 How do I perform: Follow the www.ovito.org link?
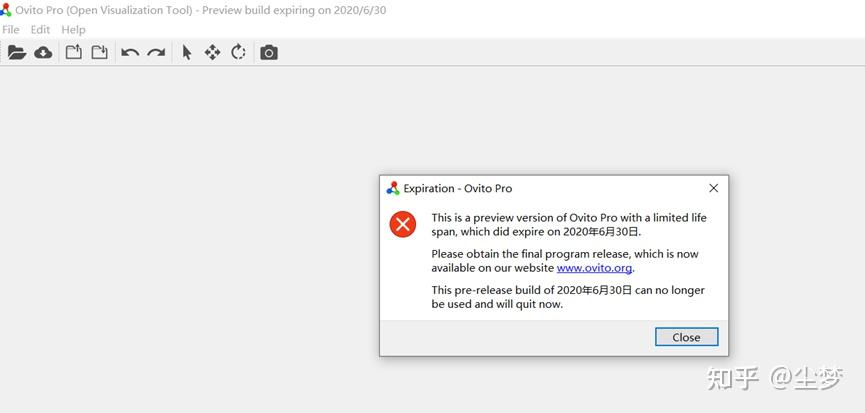(594, 268)
